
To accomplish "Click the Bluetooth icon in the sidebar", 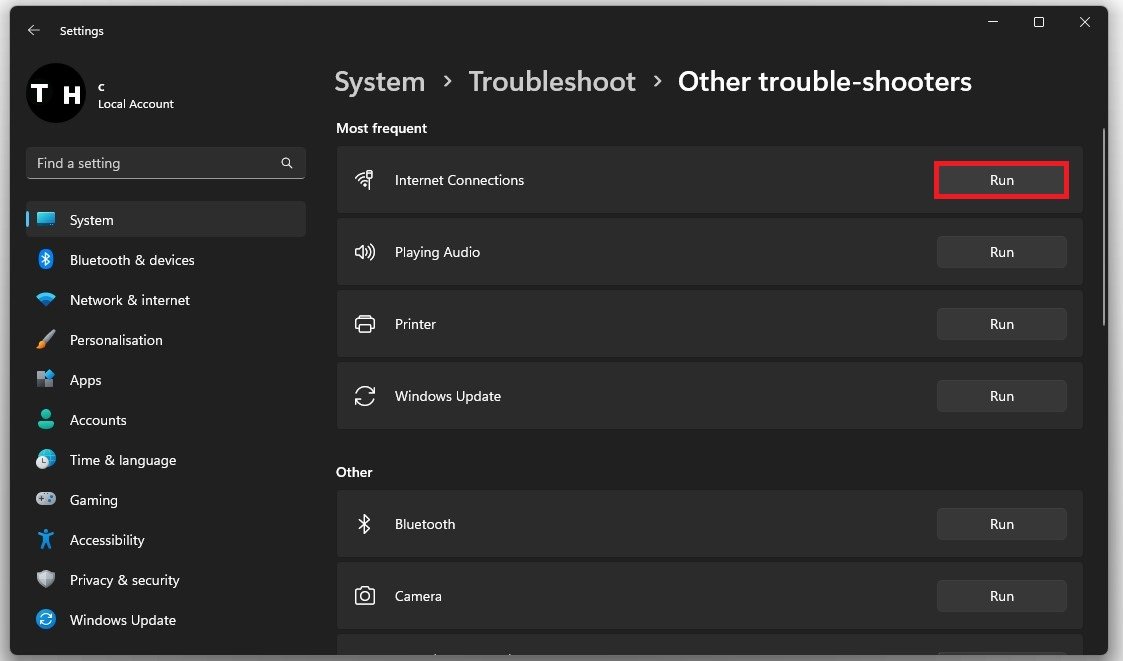I will click(46, 260).
